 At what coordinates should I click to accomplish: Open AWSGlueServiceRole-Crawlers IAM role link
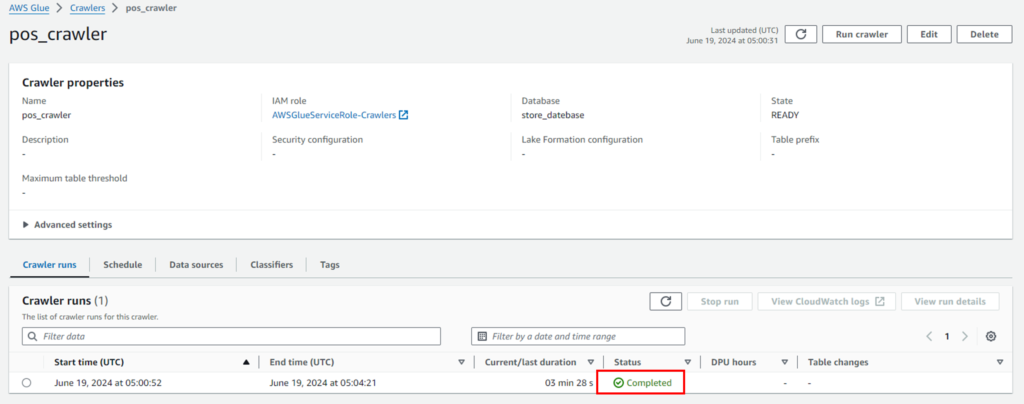334,115
